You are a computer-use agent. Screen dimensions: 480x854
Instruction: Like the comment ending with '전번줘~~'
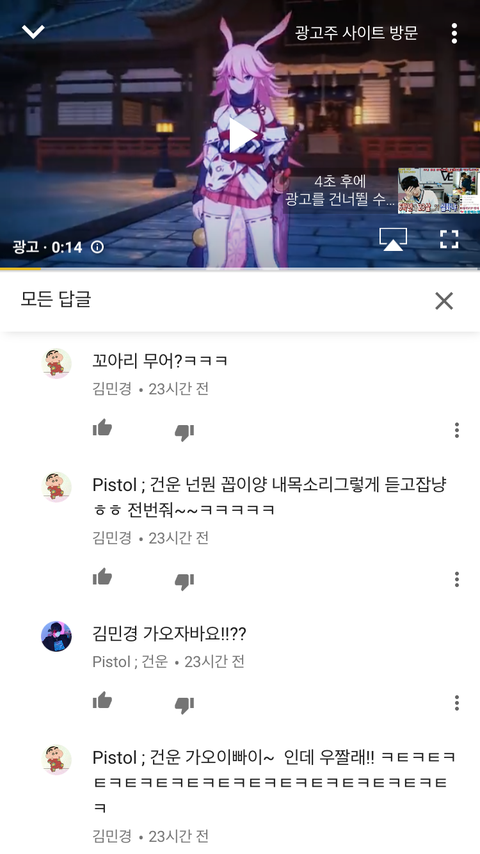point(102,577)
